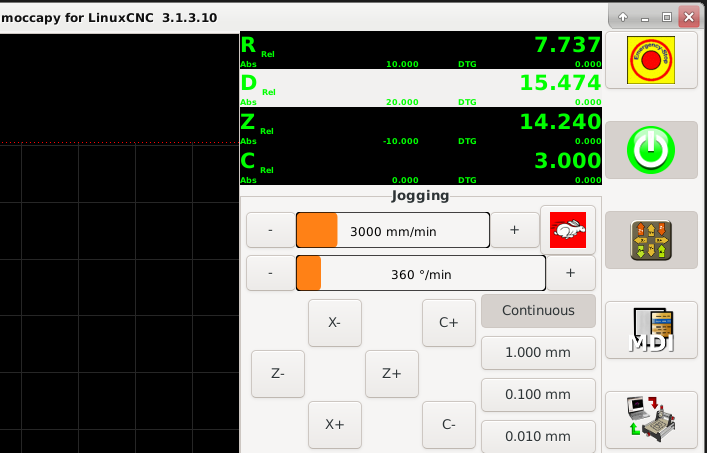Click the 3000 mm/min jog speed slider

click(x=392, y=230)
